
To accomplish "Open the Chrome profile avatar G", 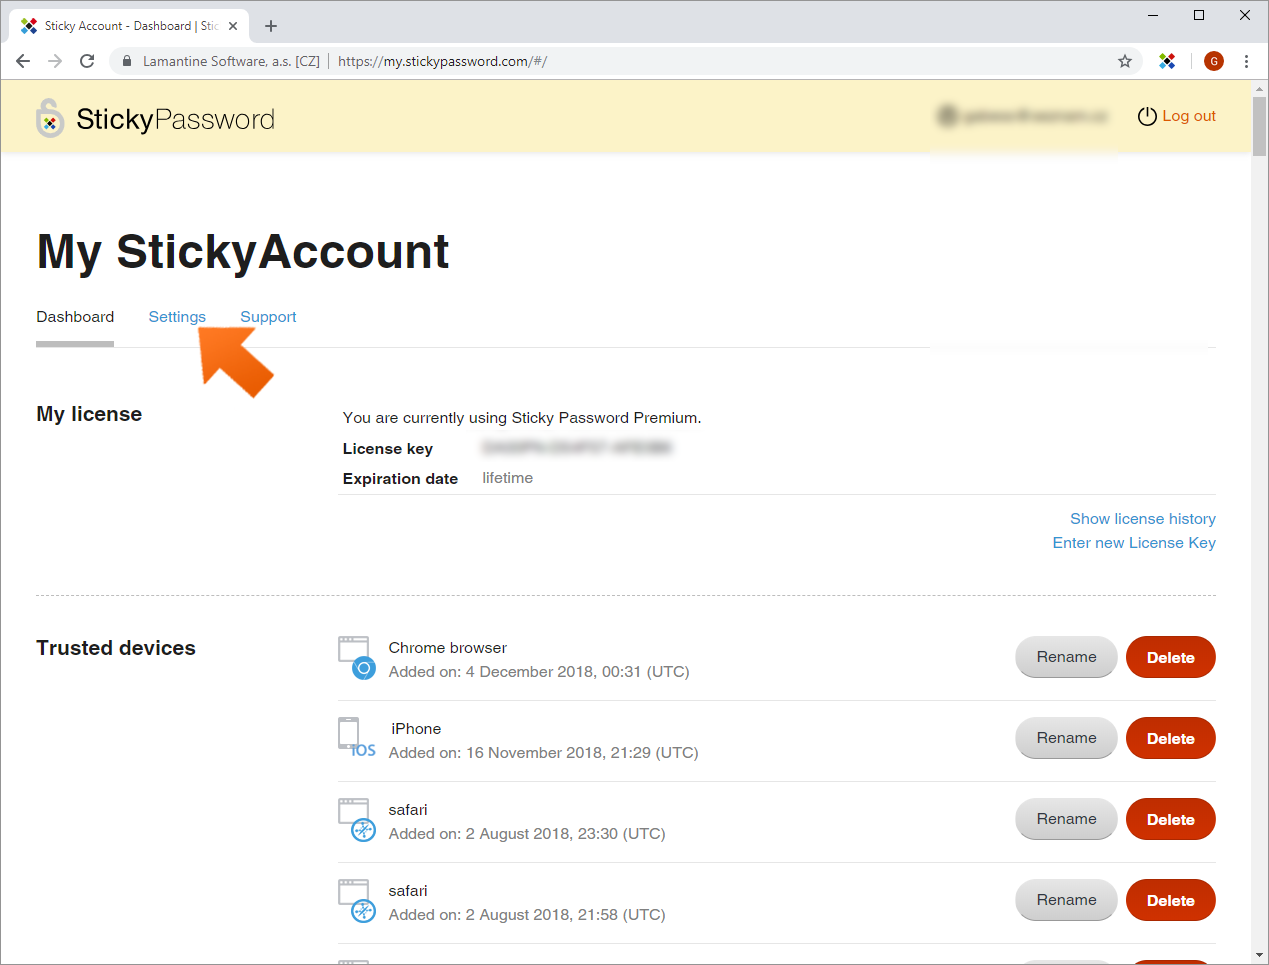I will coord(1214,61).
